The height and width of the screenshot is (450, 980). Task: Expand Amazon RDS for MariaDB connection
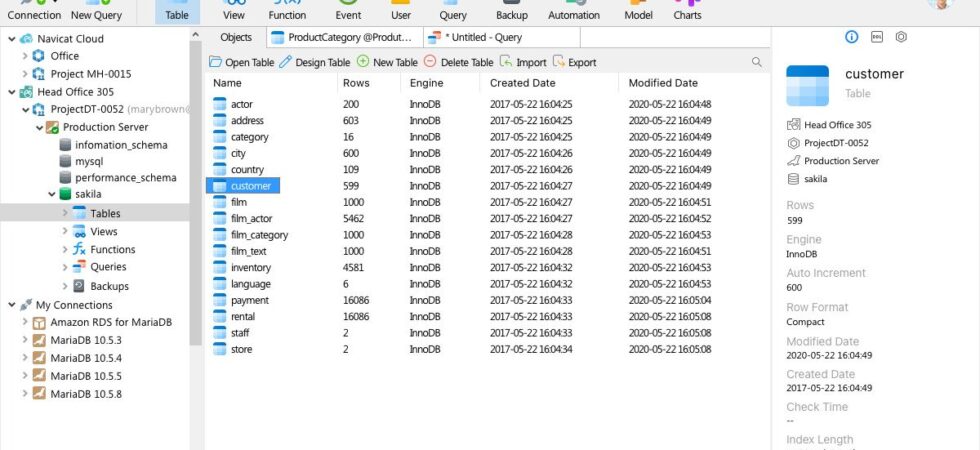pyautogui.click(x=25, y=322)
